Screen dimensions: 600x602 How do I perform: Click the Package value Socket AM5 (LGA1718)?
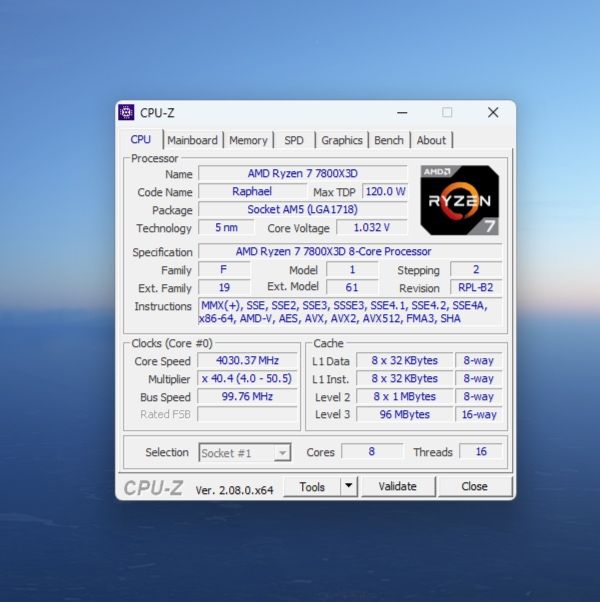point(302,210)
